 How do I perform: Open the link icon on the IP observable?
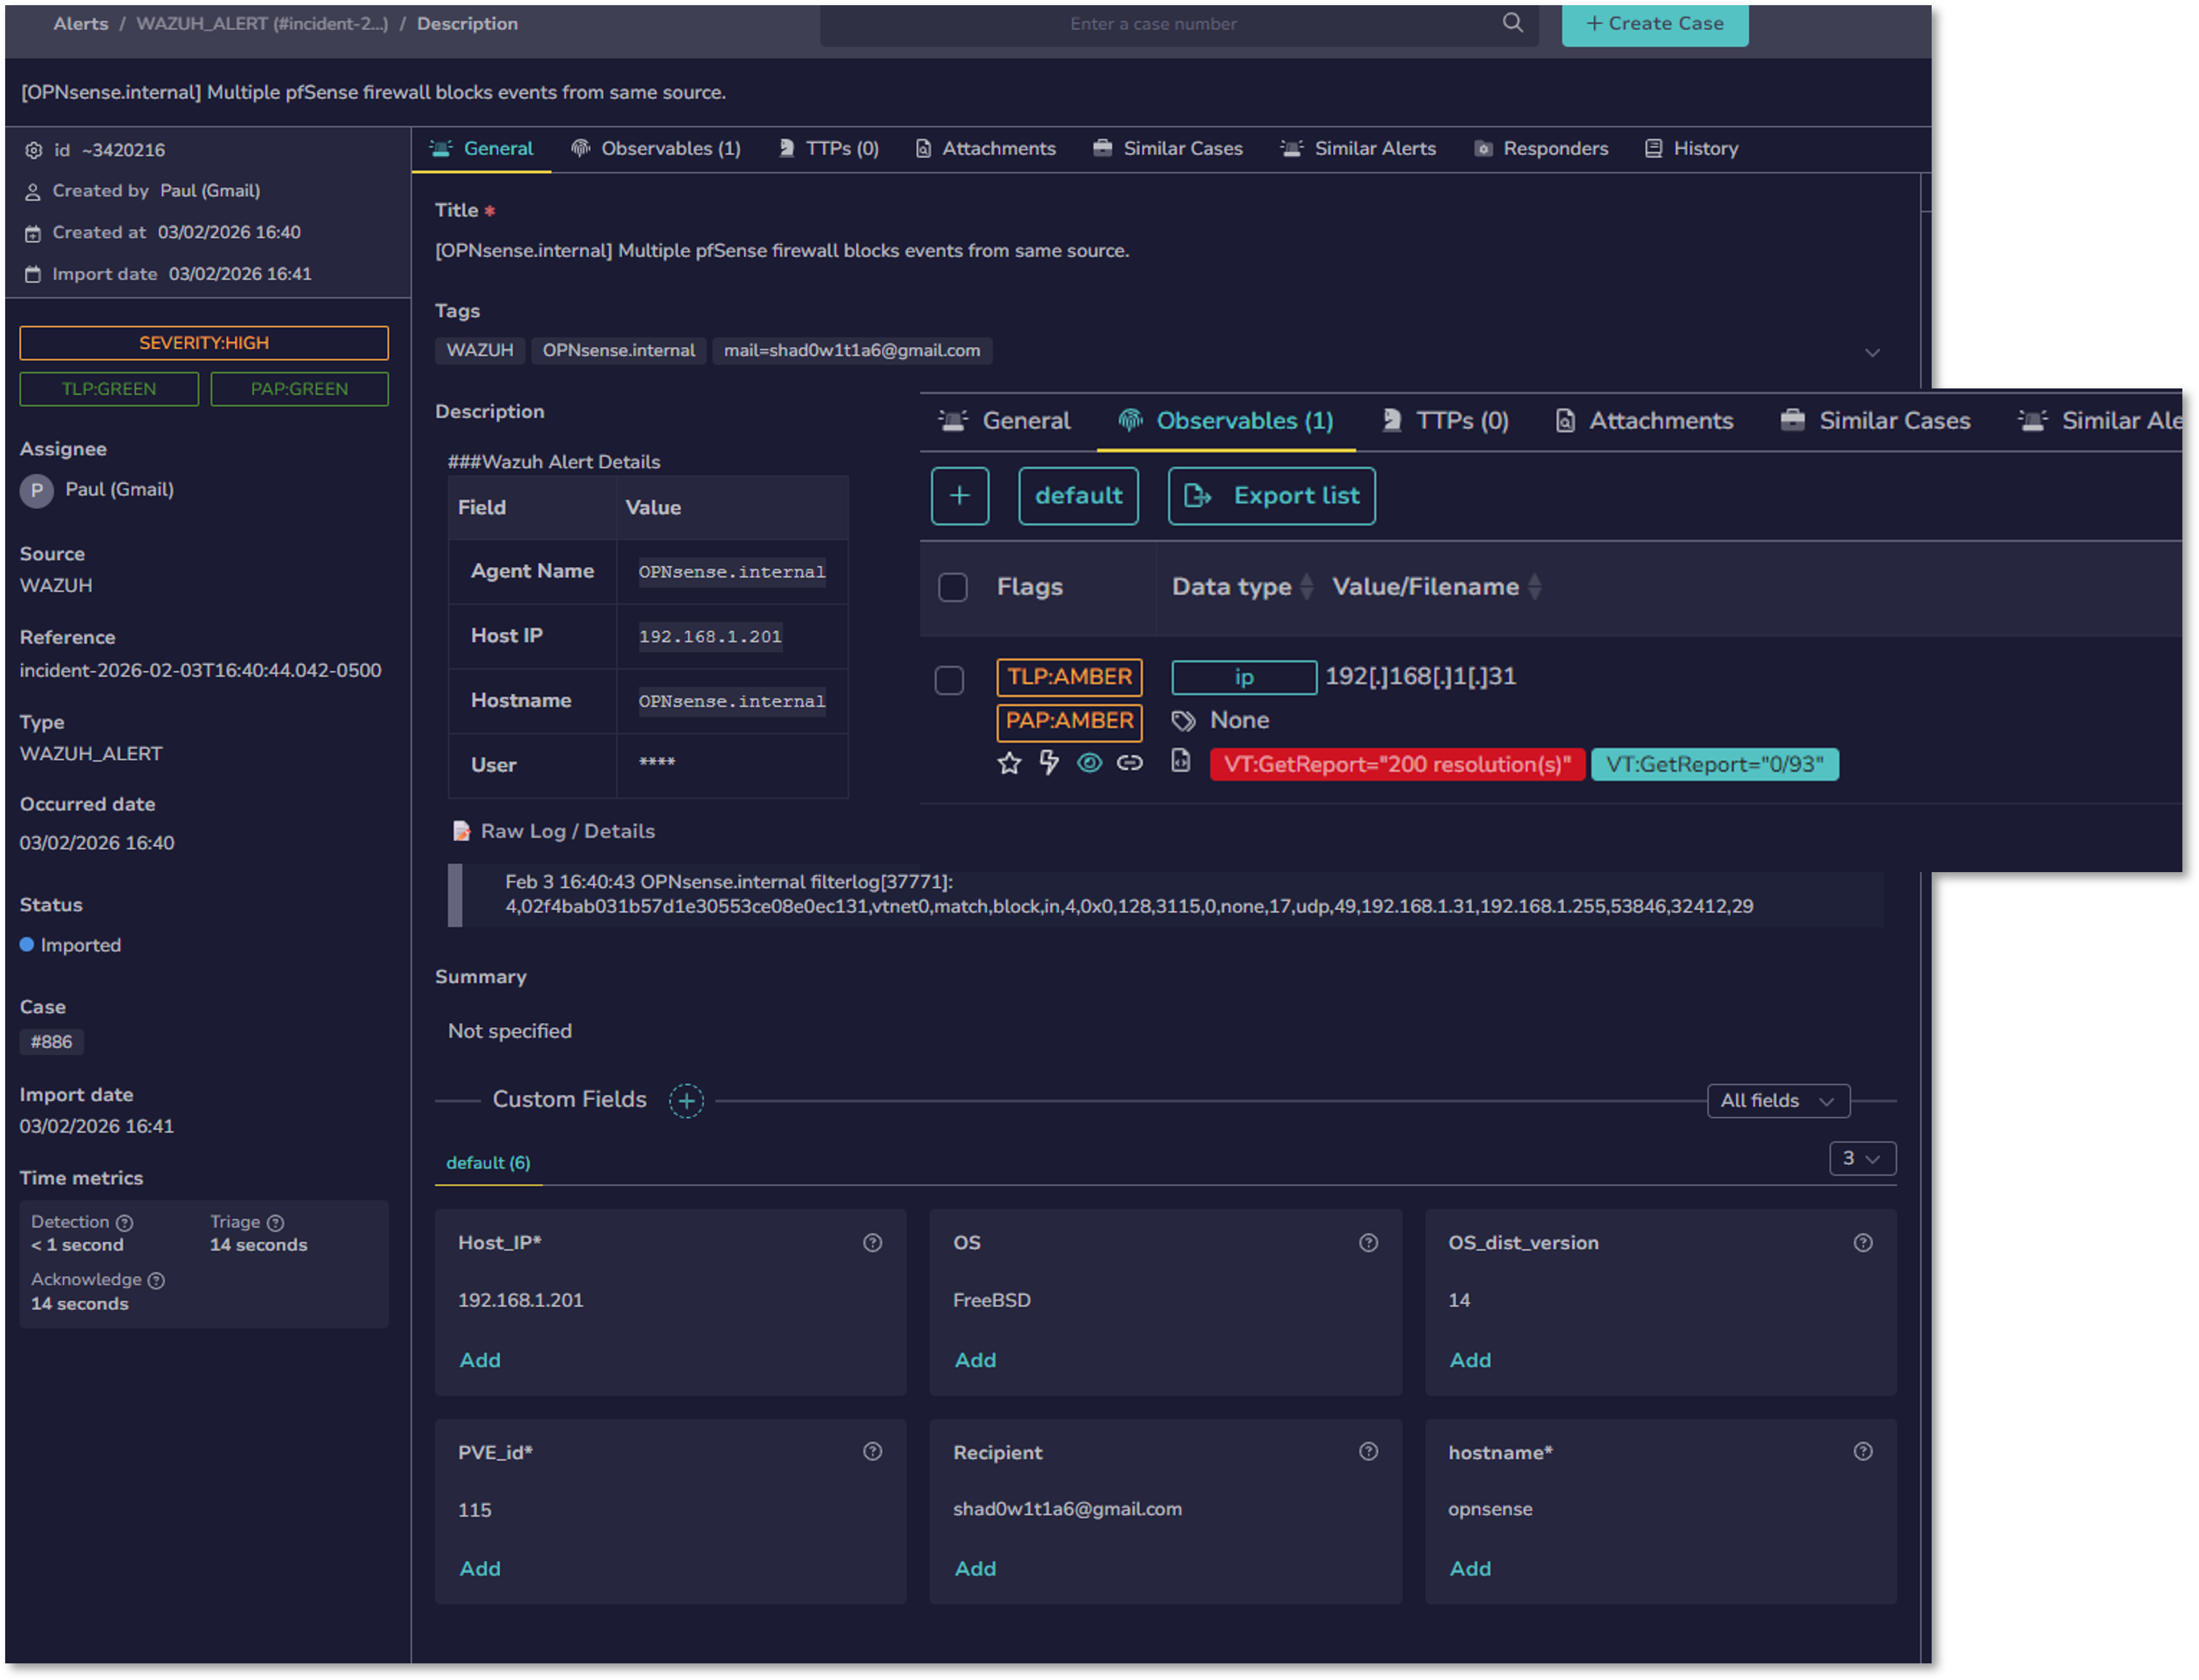1131,762
